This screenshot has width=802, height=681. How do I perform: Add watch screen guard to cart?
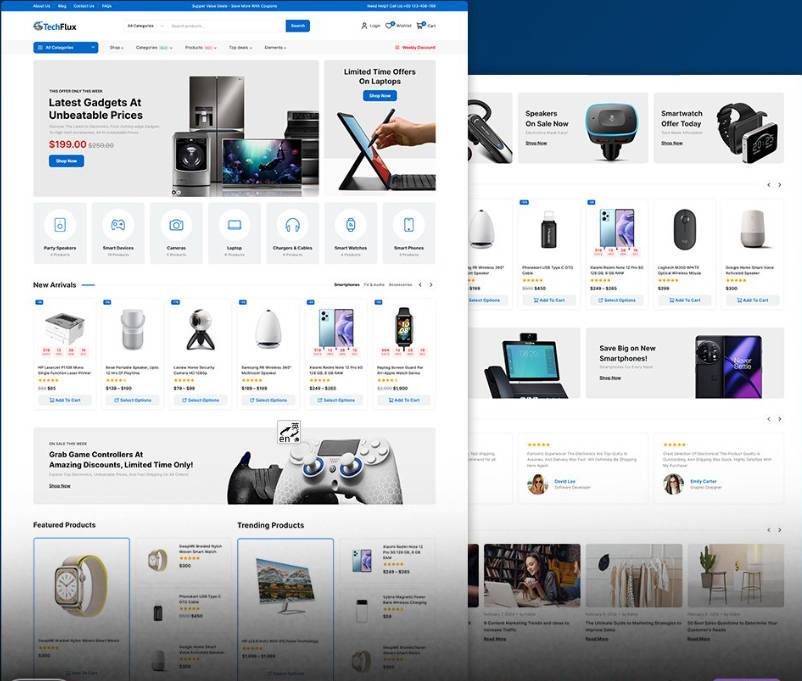pyautogui.click(x=404, y=400)
